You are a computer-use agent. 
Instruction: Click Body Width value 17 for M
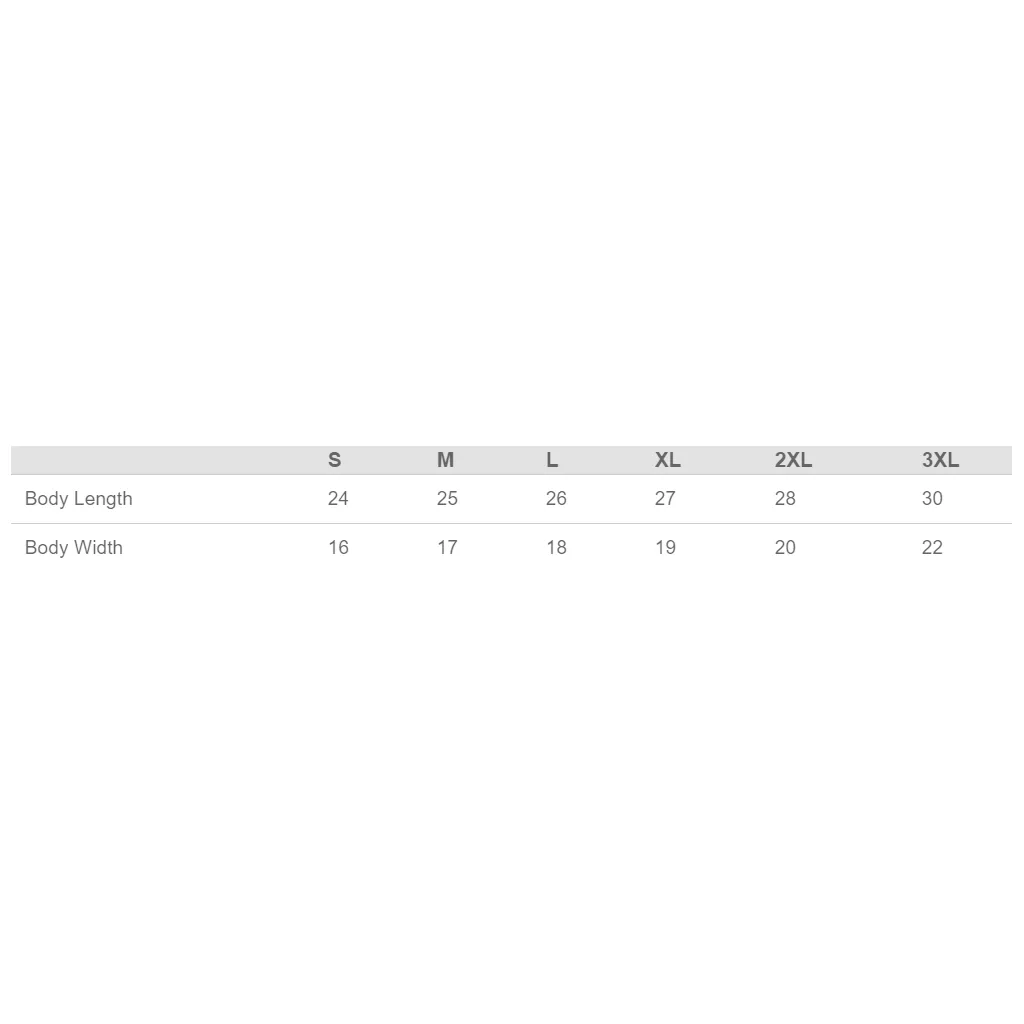447,548
